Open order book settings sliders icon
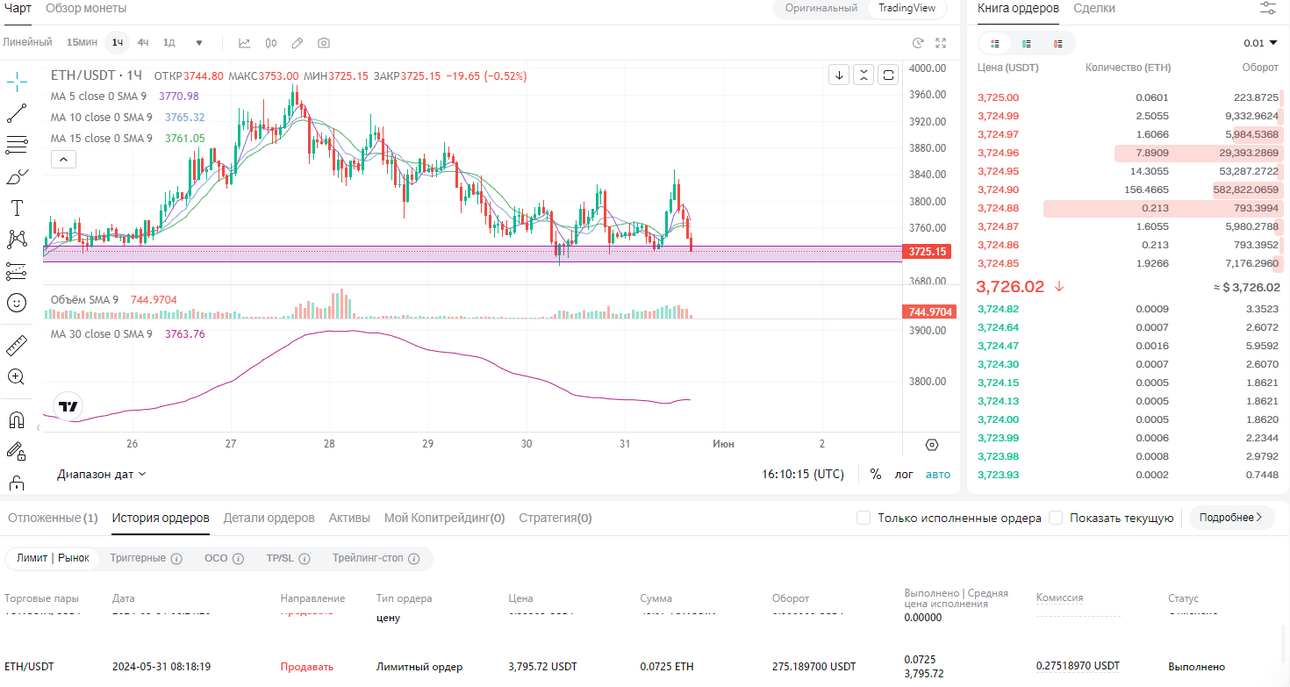1290x687 pixels. [1268, 8]
